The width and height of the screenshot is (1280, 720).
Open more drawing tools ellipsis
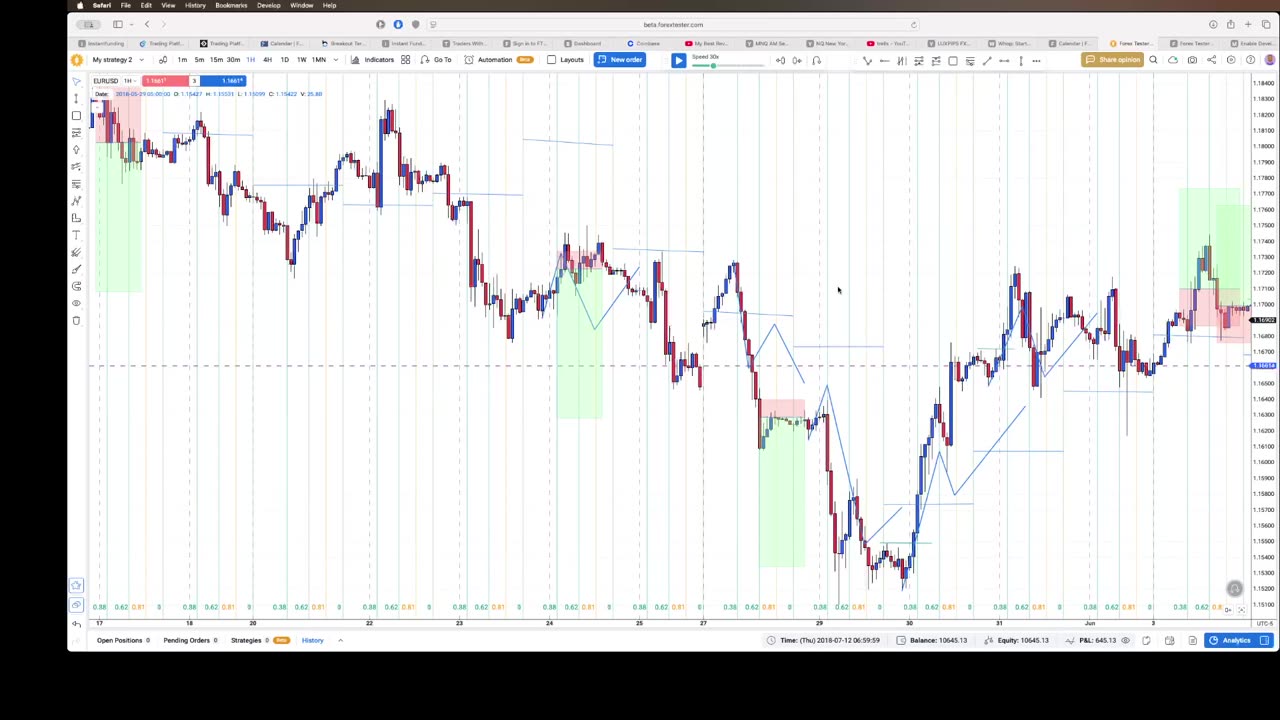pyautogui.click(x=1036, y=60)
